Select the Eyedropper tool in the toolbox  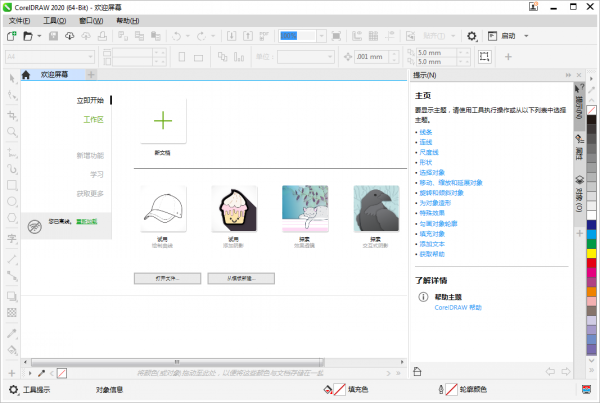click(12, 333)
